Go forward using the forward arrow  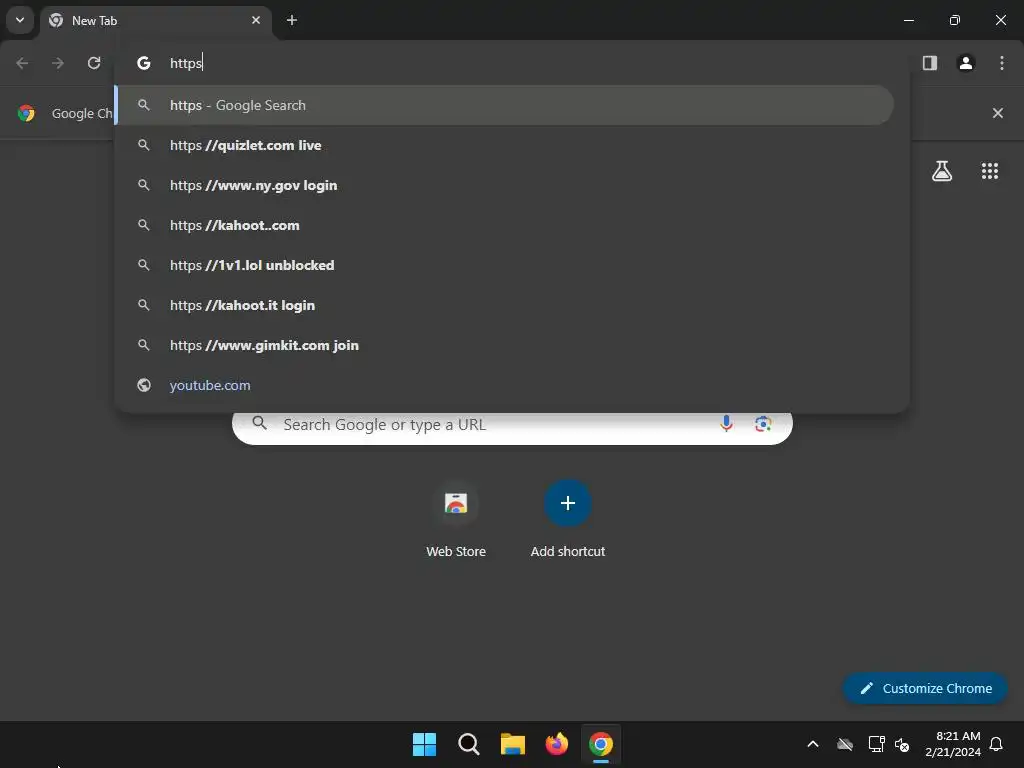tap(58, 63)
